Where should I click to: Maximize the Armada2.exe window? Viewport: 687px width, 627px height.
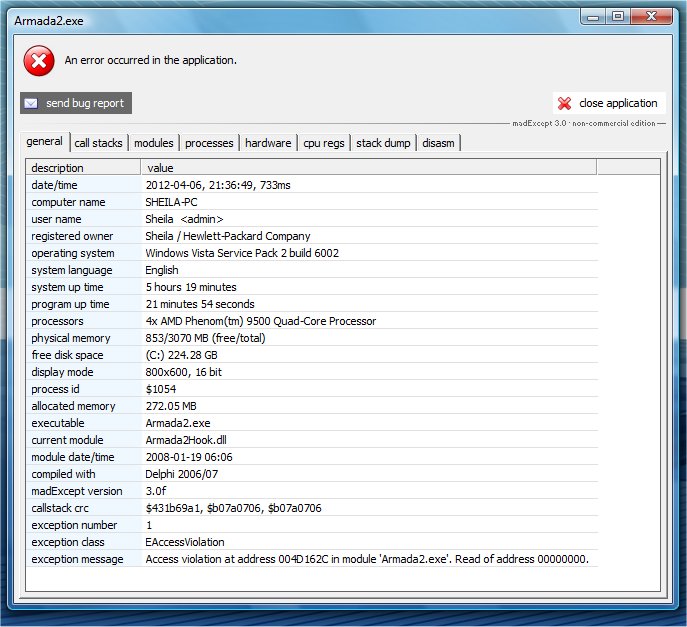[x=617, y=16]
